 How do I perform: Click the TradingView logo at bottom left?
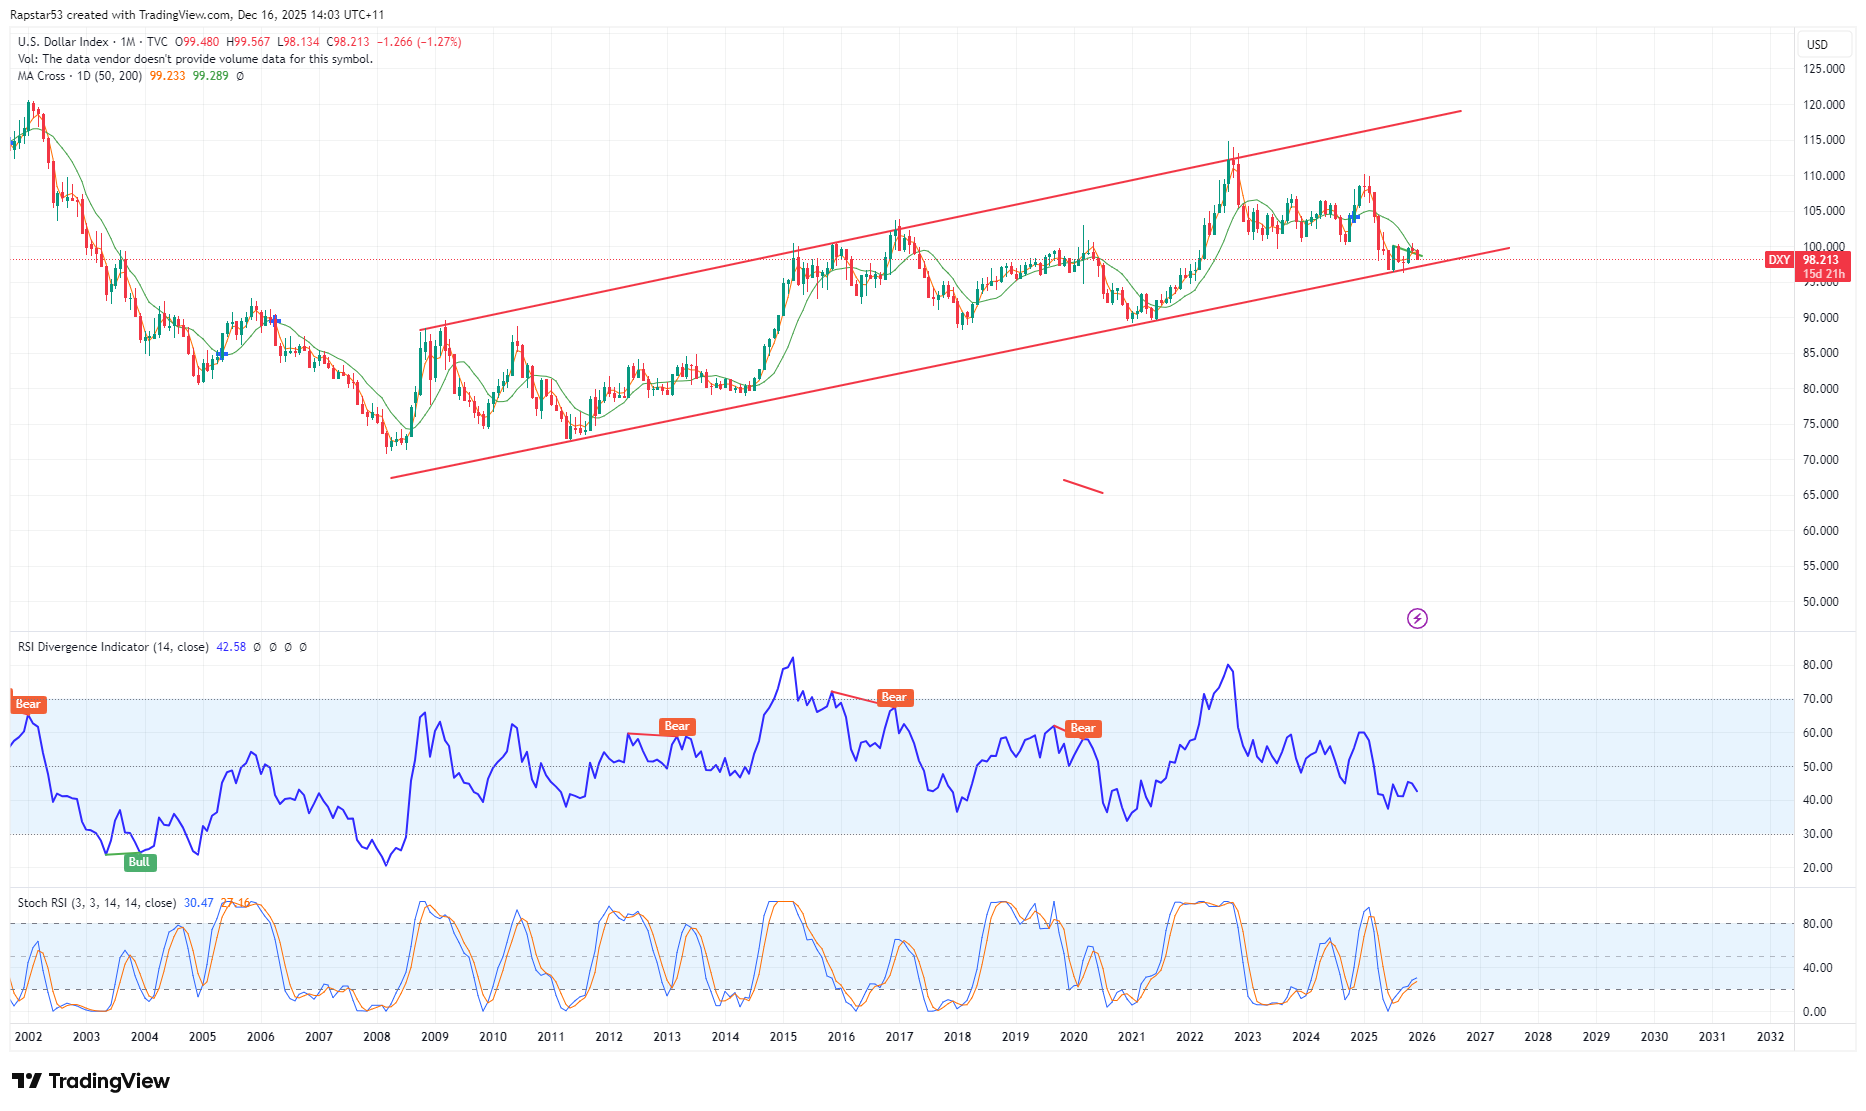pos(91,1081)
